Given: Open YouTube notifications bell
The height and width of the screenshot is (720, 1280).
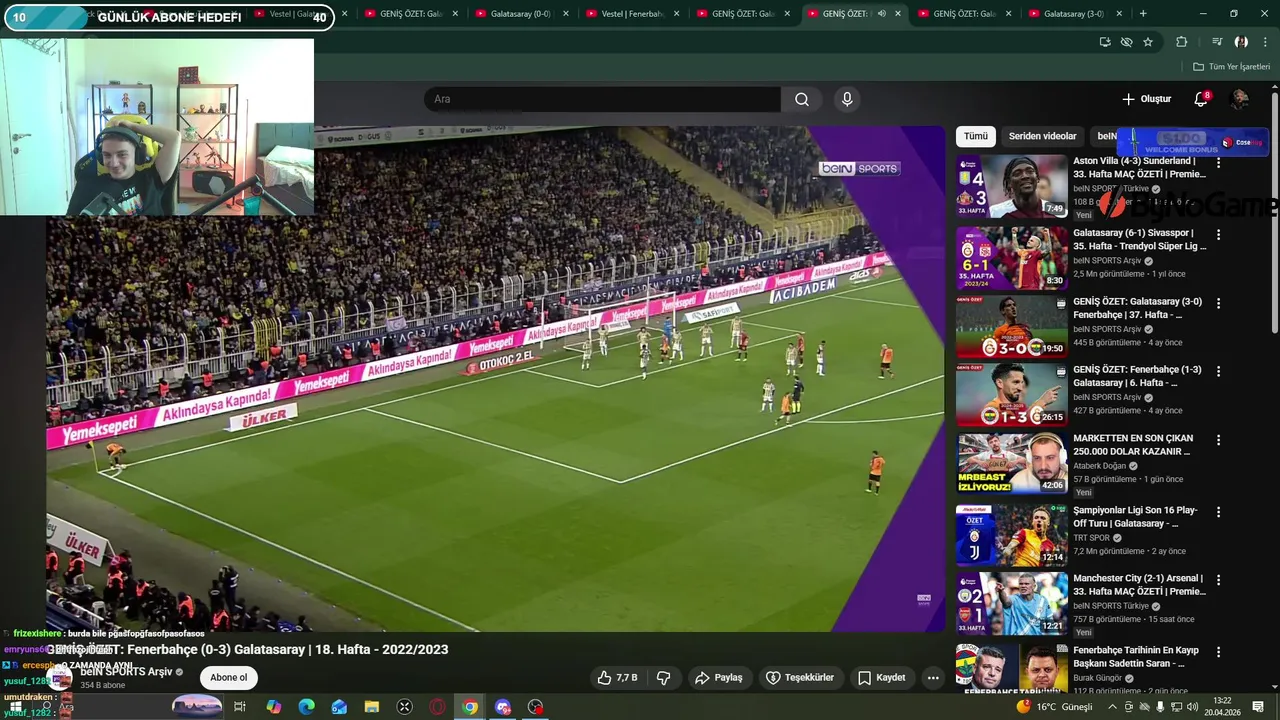Looking at the screenshot, I should click(x=1201, y=99).
